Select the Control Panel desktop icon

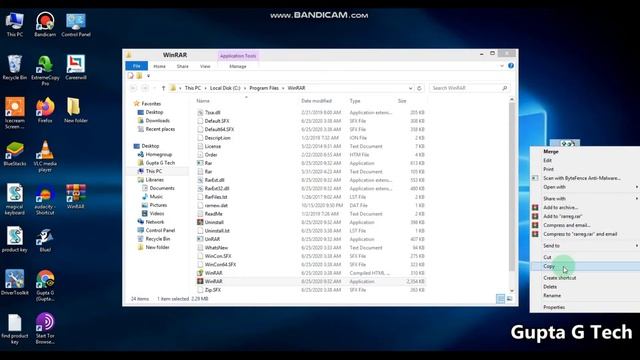click(76, 24)
